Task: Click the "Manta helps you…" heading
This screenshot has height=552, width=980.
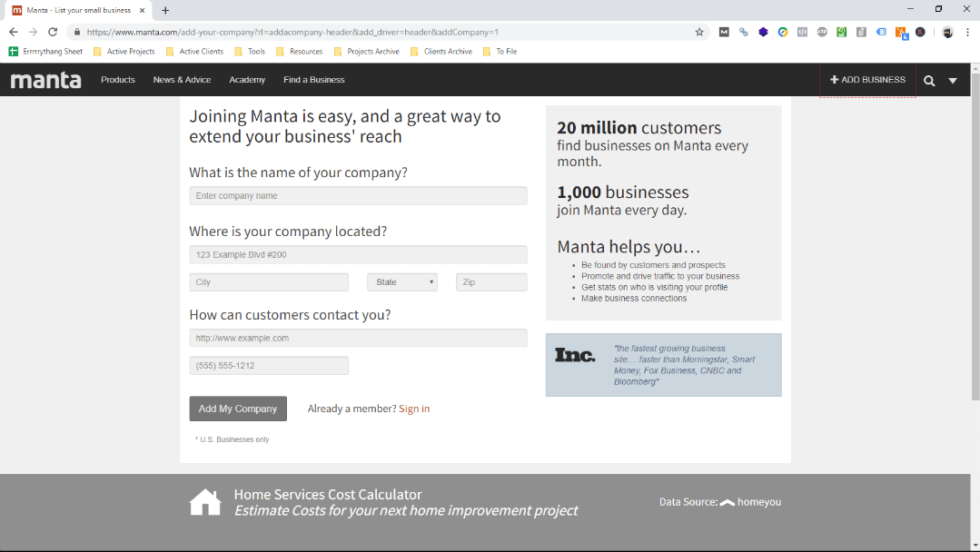Action: 629,246
